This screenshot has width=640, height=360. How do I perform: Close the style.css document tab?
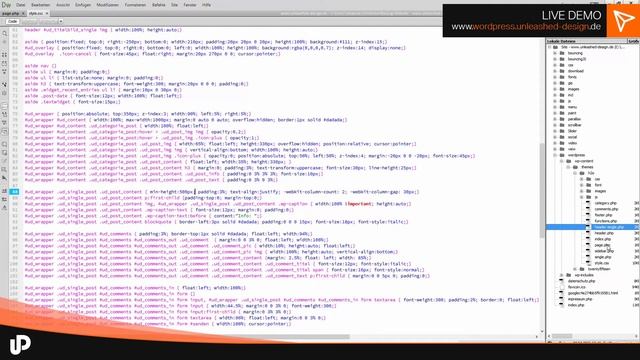(x=47, y=13)
